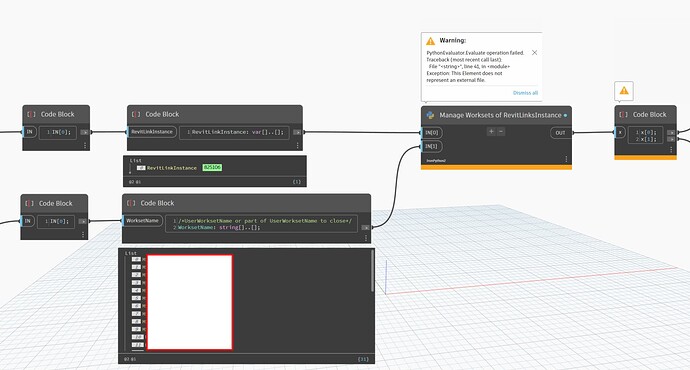The width and height of the screenshot is (690, 370).
Task: Open three-dot menu on Code Block feeding RevitLinkInstance
Action: (85, 145)
